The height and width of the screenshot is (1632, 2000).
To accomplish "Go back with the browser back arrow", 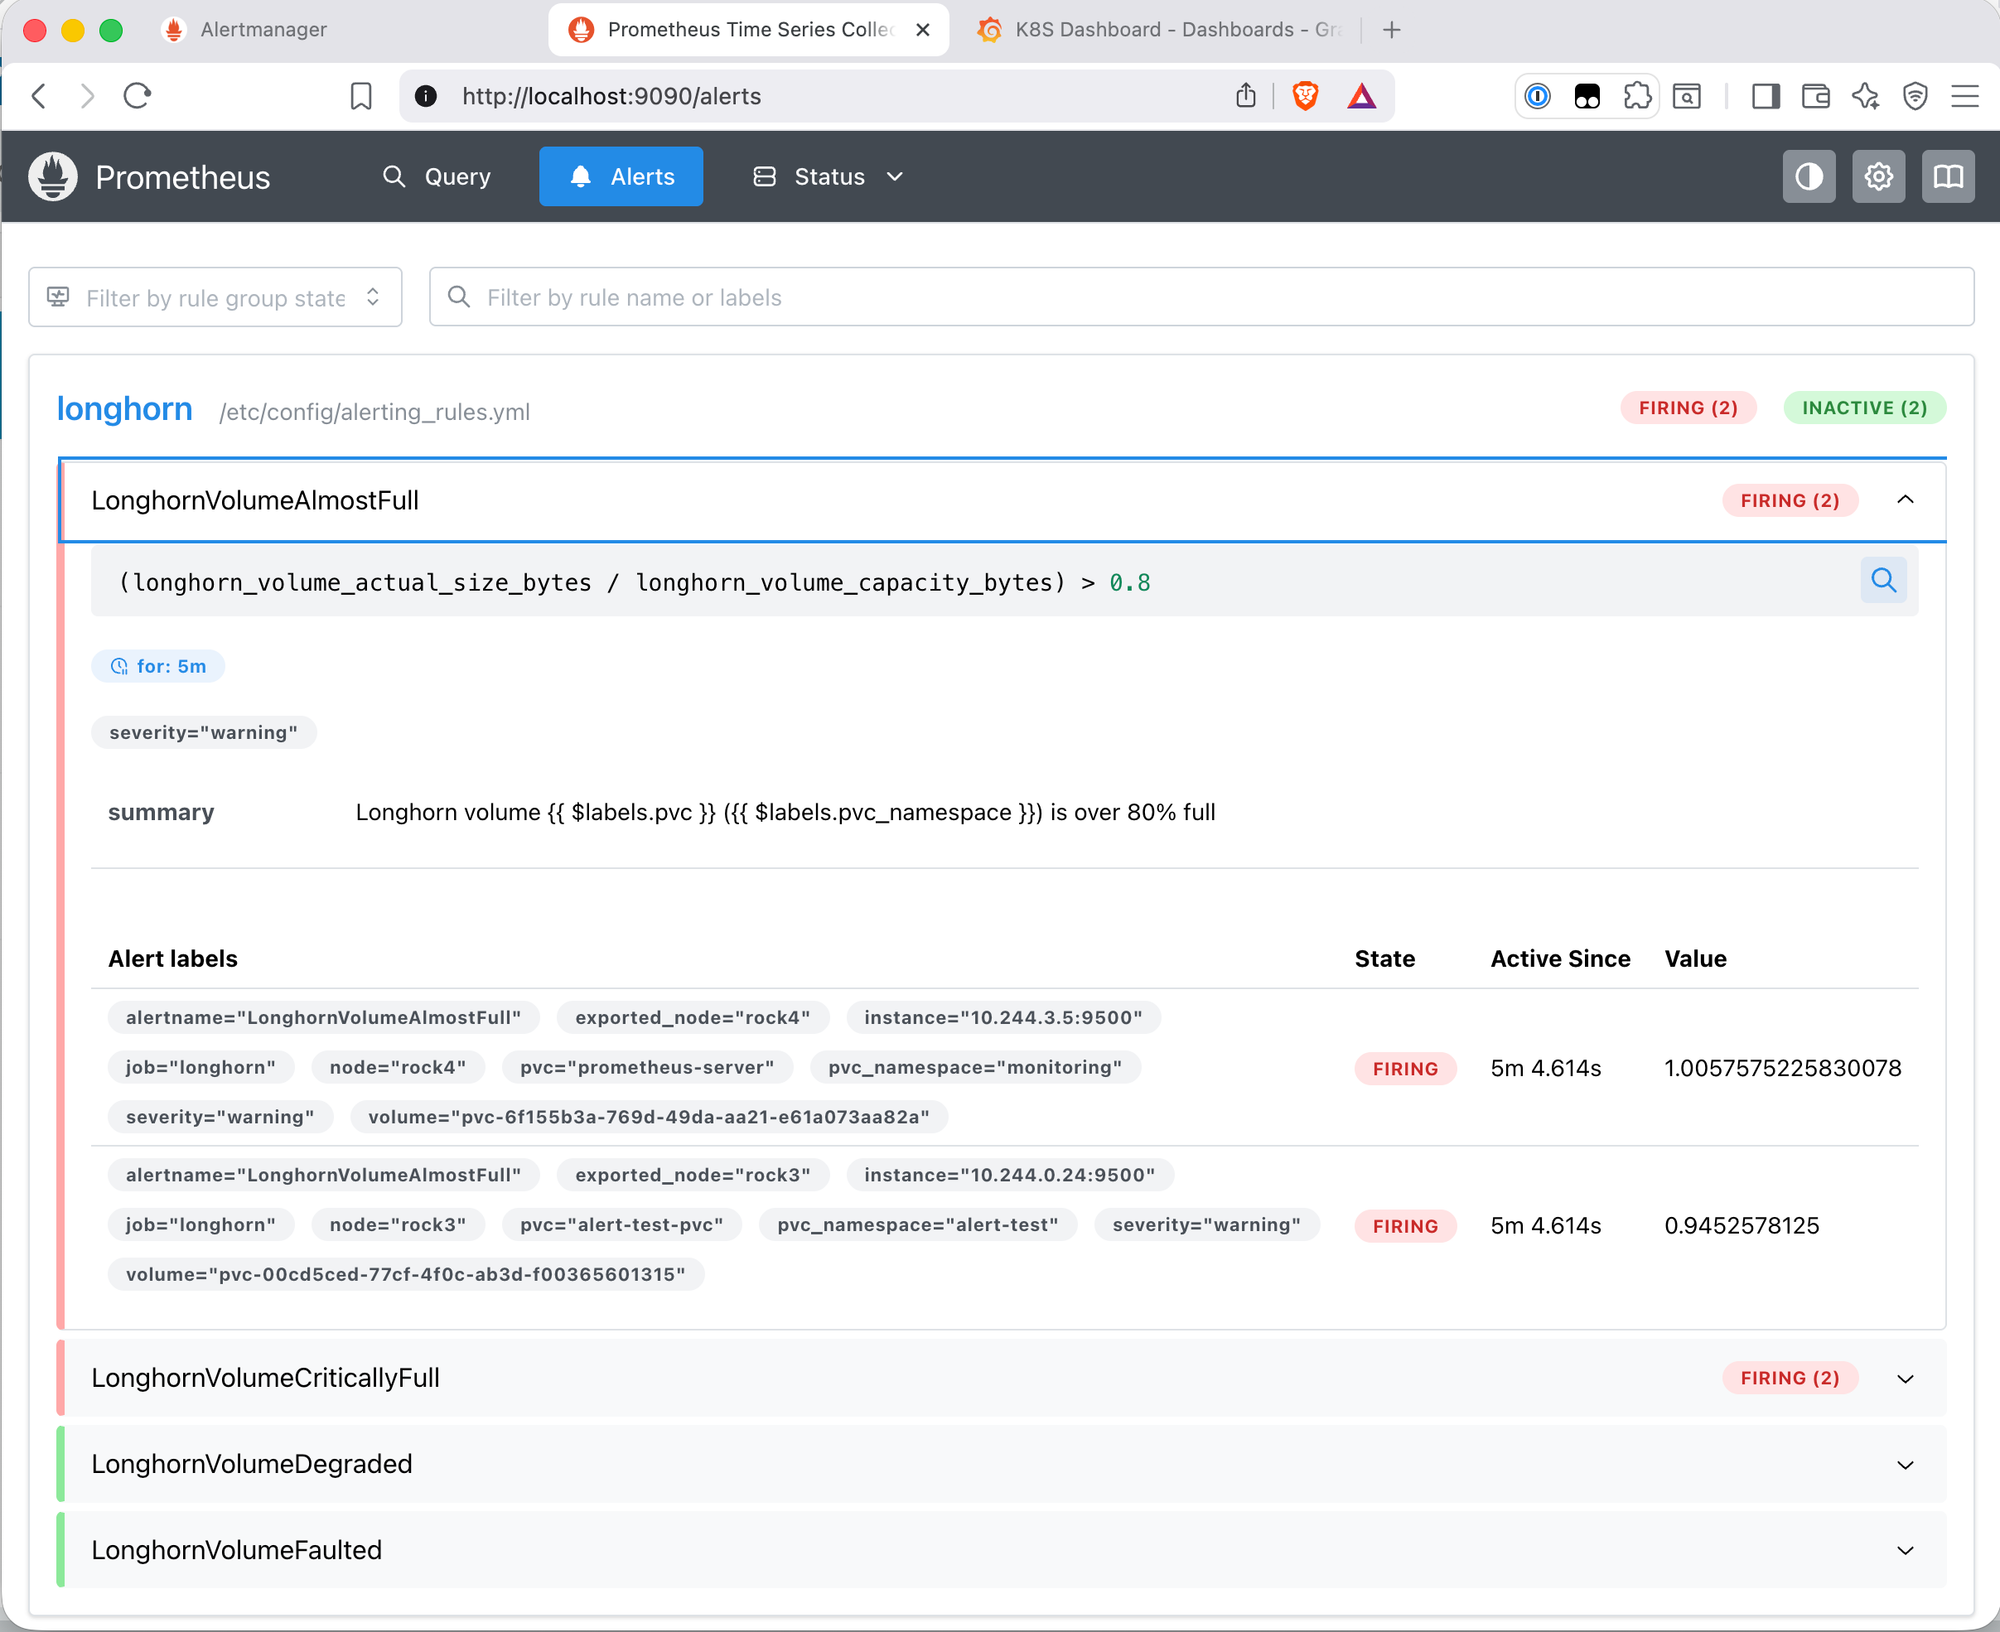I will (40, 96).
